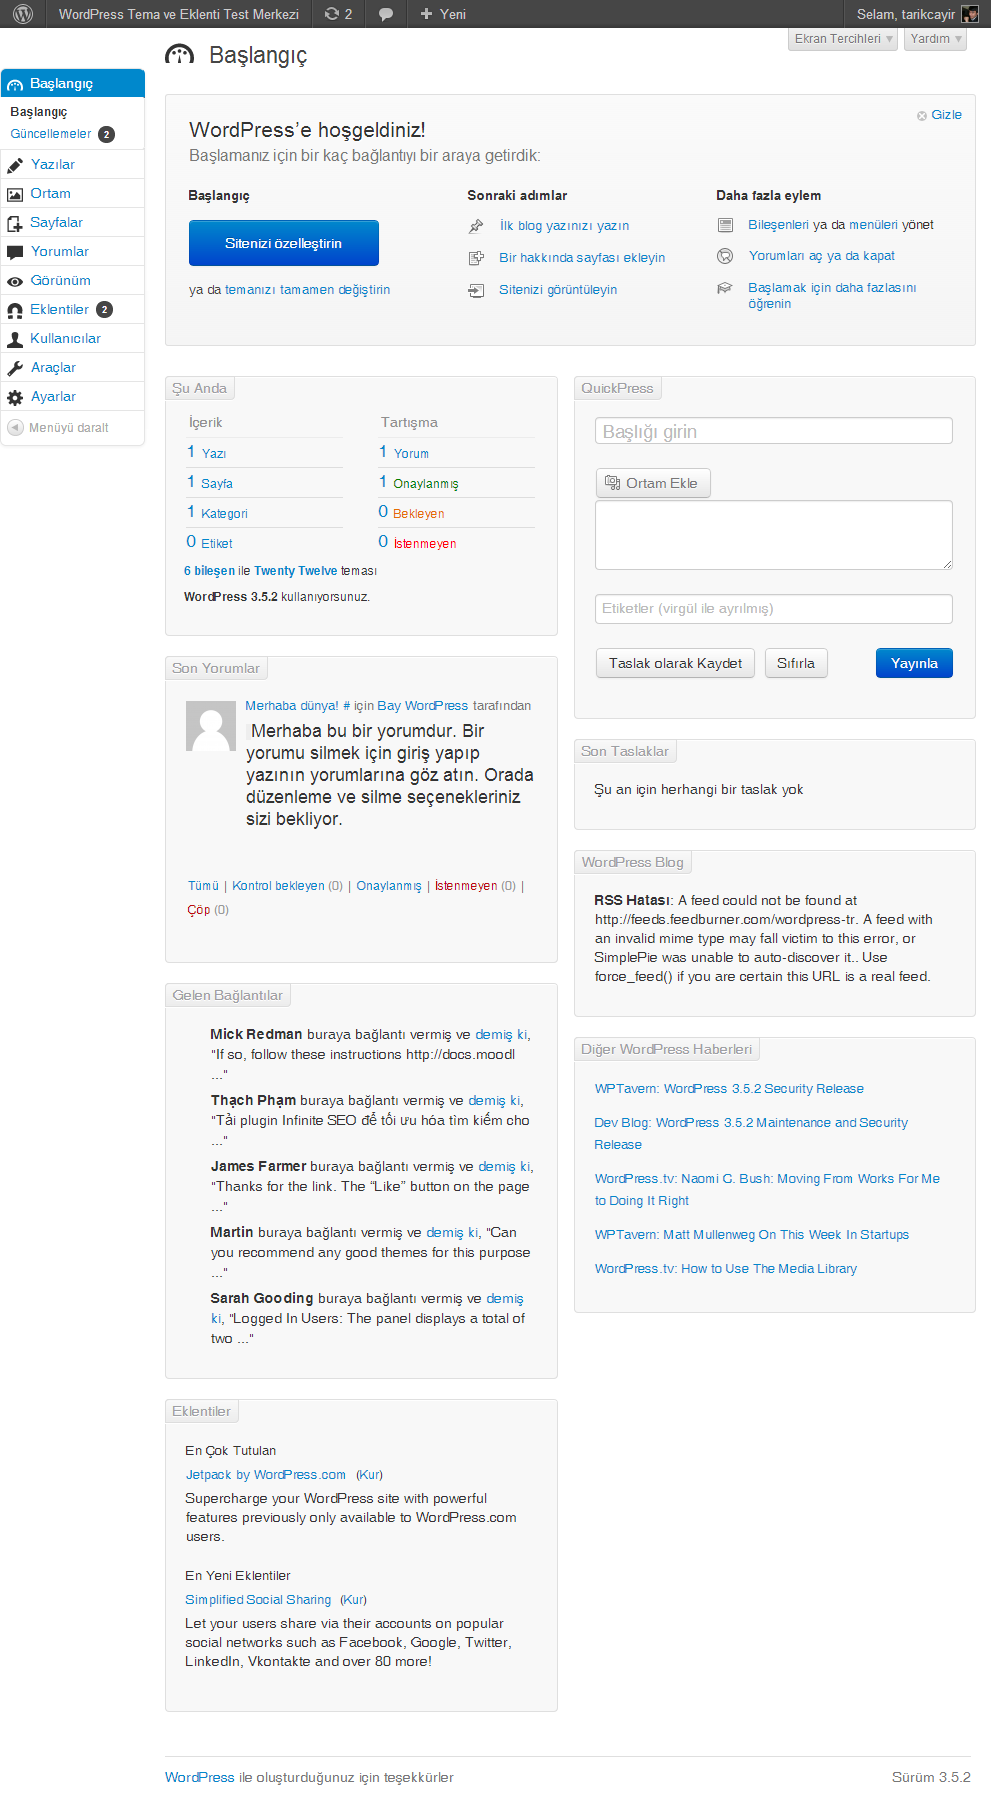991x1797 pixels.
Task: Open the Yazılar menu item
Action: [53, 165]
